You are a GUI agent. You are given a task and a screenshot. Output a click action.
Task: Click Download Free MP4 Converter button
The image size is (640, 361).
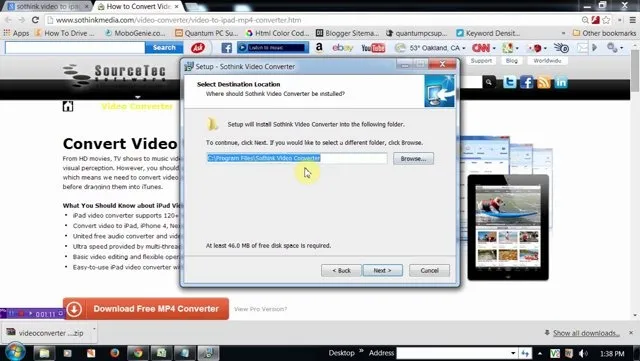(x=146, y=309)
